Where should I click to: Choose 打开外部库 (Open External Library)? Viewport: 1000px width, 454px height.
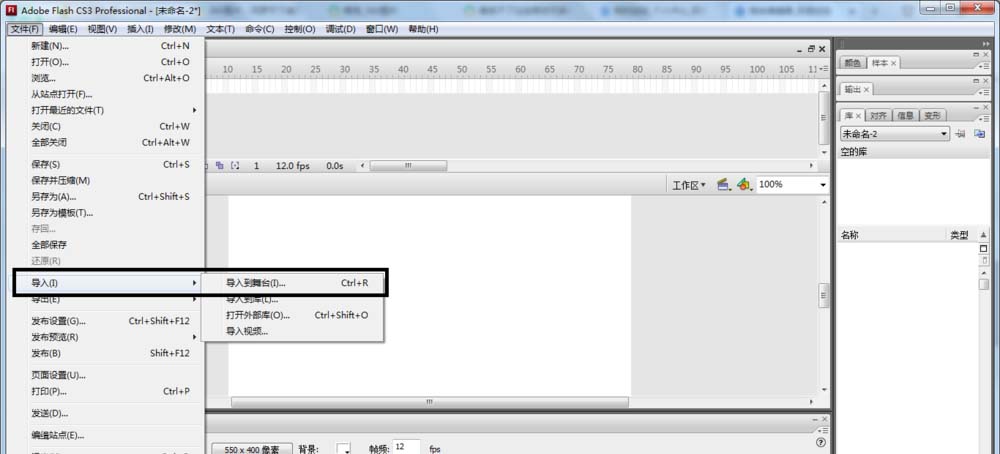(x=293, y=315)
